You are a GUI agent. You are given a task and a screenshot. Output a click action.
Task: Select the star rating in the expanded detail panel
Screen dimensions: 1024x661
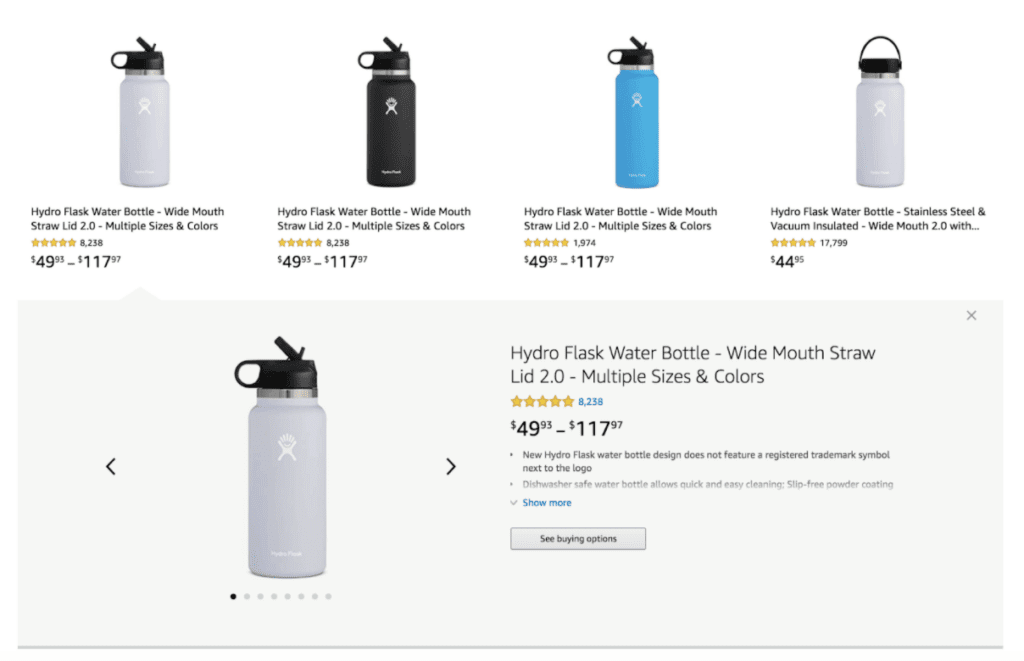(x=543, y=400)
